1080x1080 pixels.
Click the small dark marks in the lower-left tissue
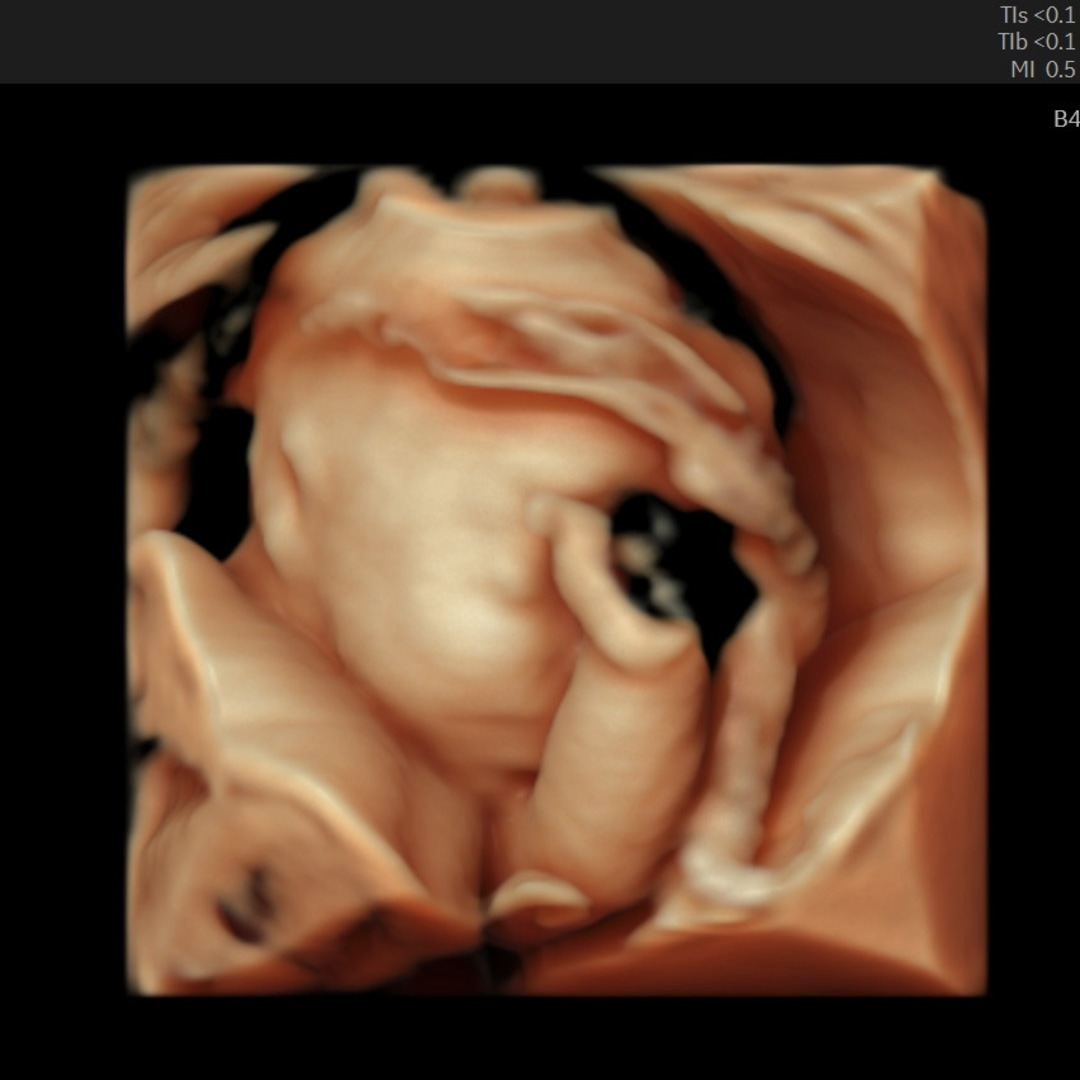pos(245,905)
